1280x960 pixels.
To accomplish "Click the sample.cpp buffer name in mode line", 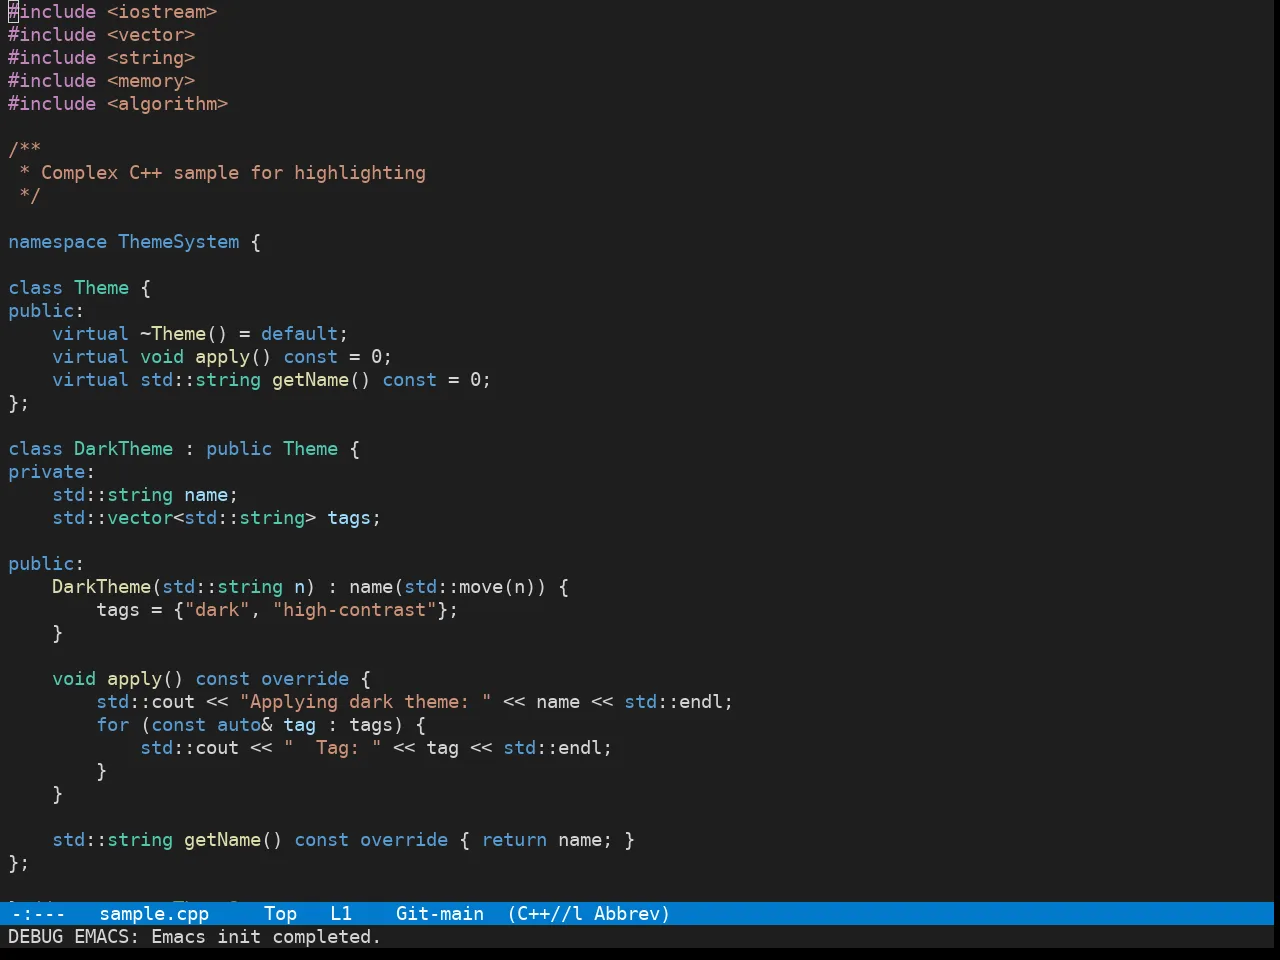I will click(x=154, y=914).
